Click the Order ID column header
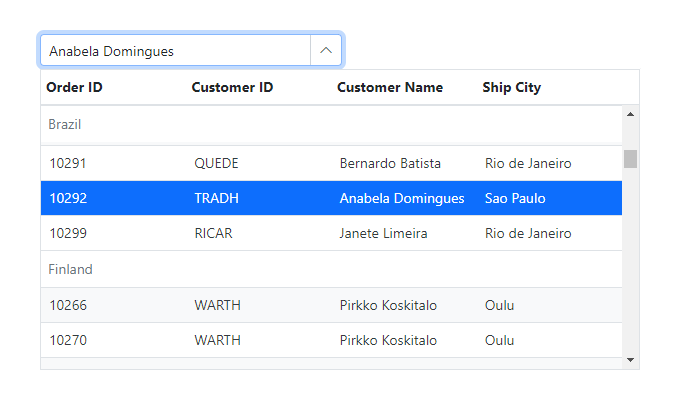Screen dimensions: 676x405 (x=74, y=88)
